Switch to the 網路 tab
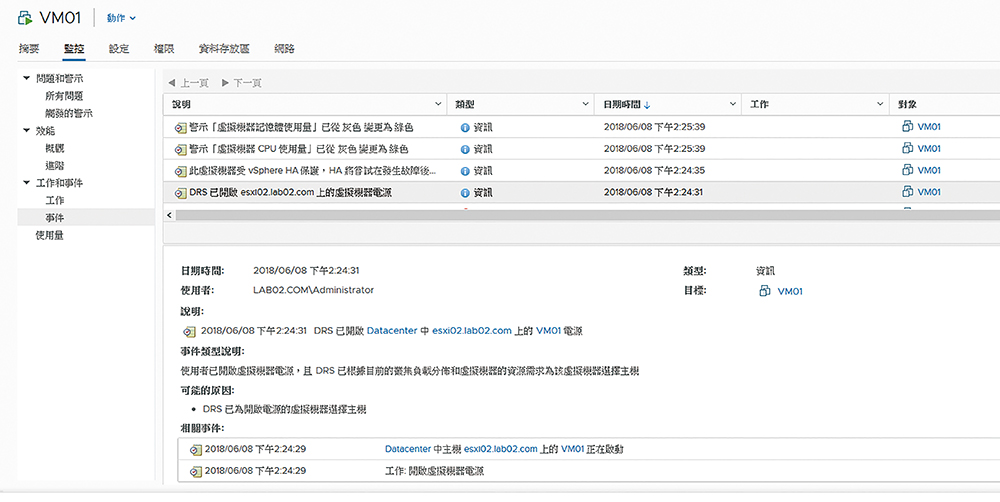 click(x=284, y=48)
